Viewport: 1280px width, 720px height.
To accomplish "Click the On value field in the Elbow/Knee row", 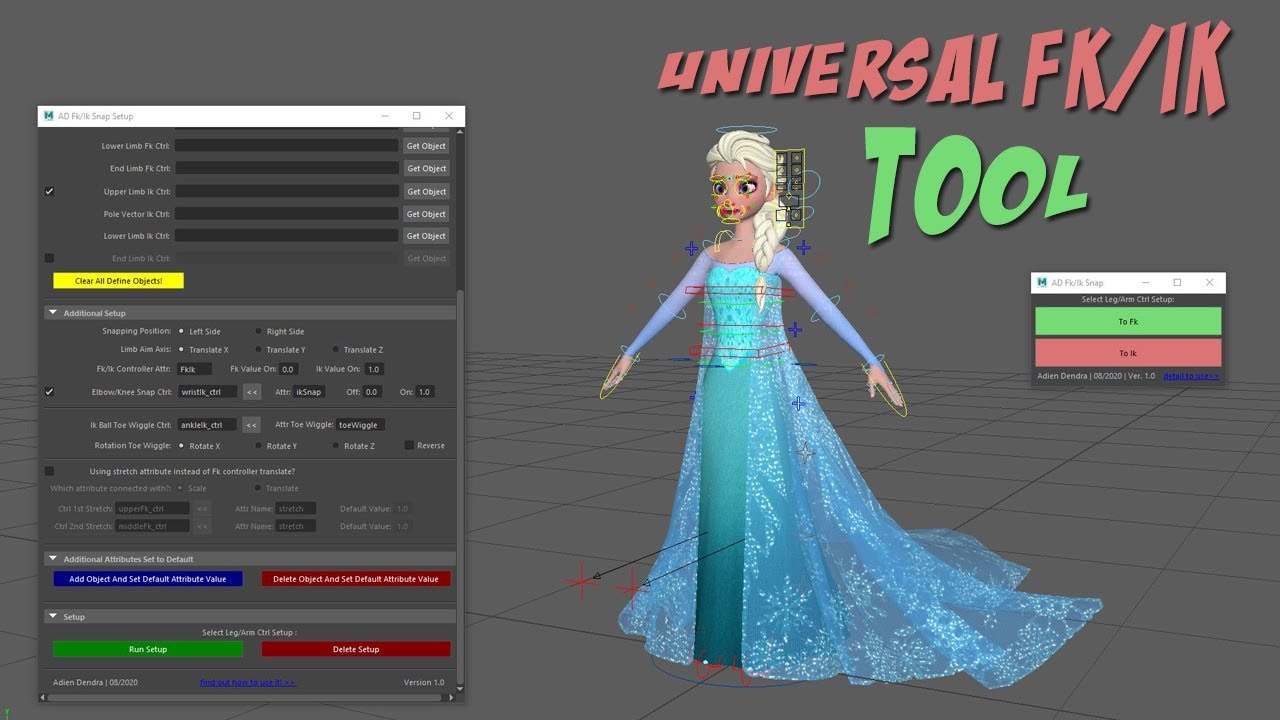I will (425, 392).
